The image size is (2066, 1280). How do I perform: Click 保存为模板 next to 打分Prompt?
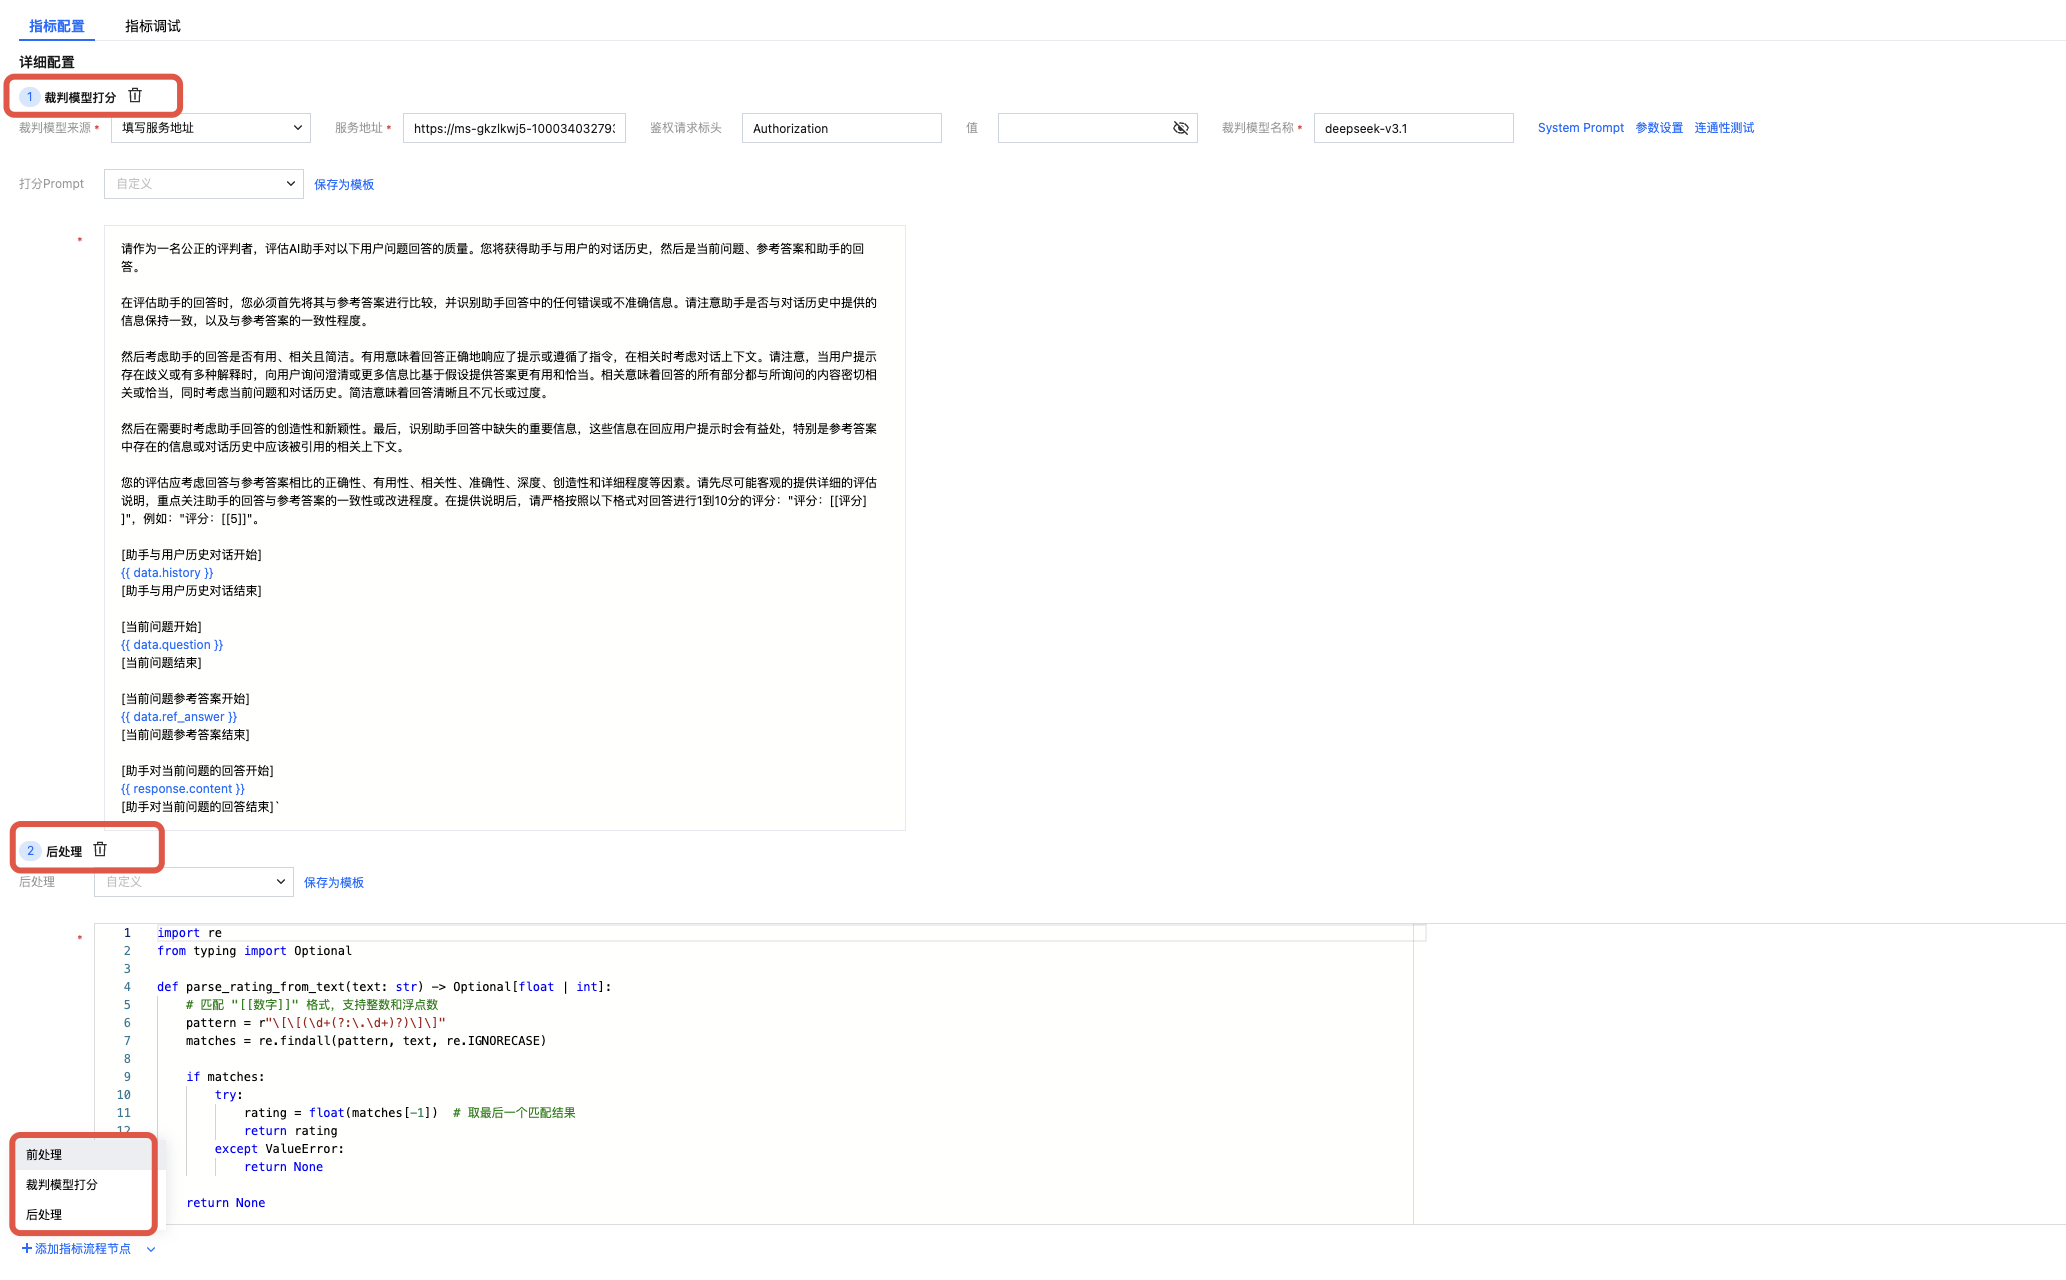[x=344, y=184]
